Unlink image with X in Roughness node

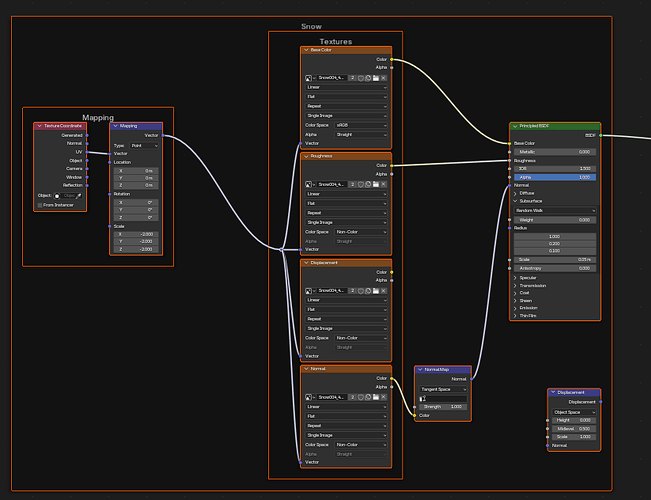click(x=384, y=184)
